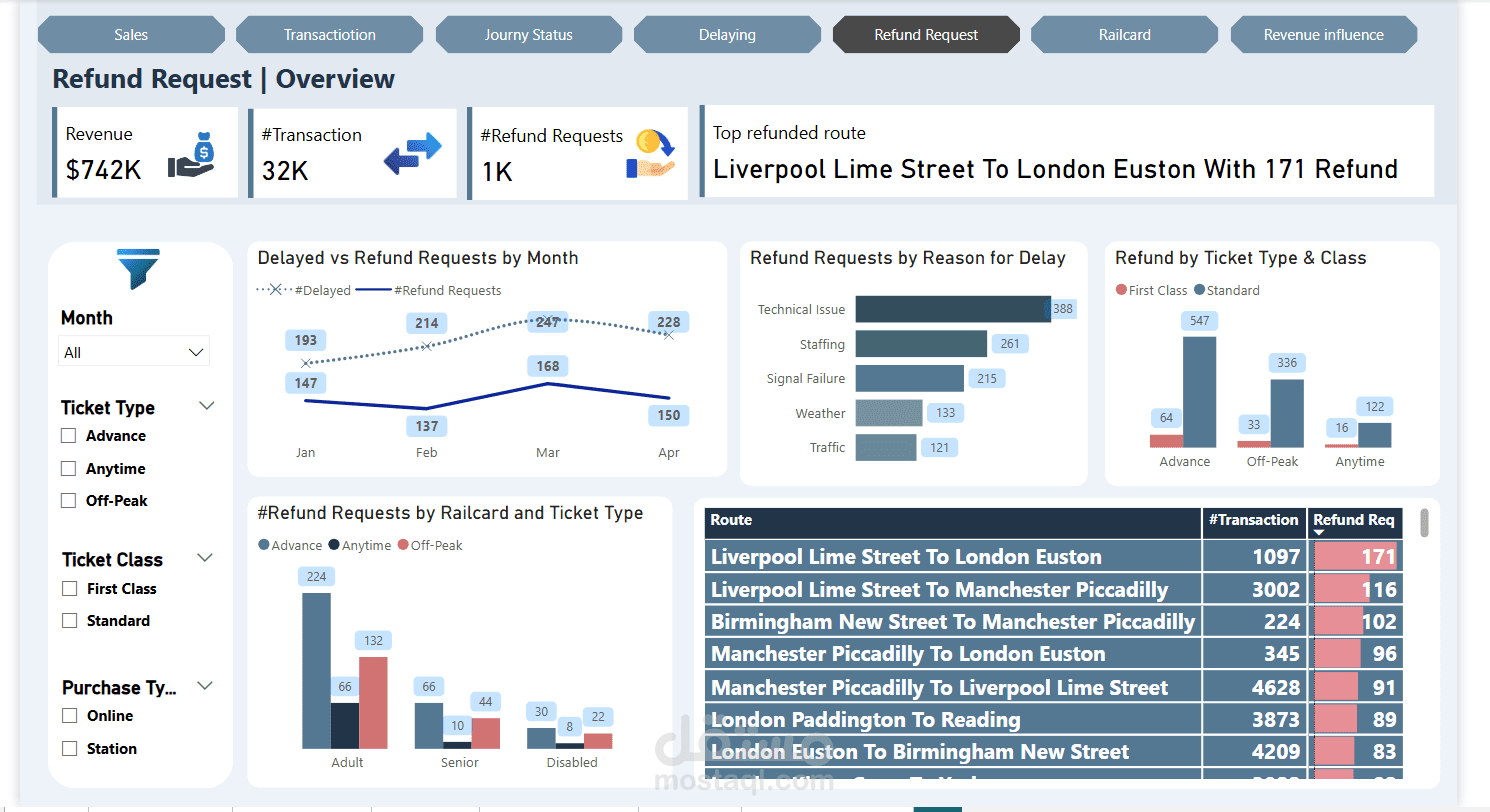1490x812 pixels.
Task: Click the Adult Advance bar labeled 224
Action: [316, 671]
